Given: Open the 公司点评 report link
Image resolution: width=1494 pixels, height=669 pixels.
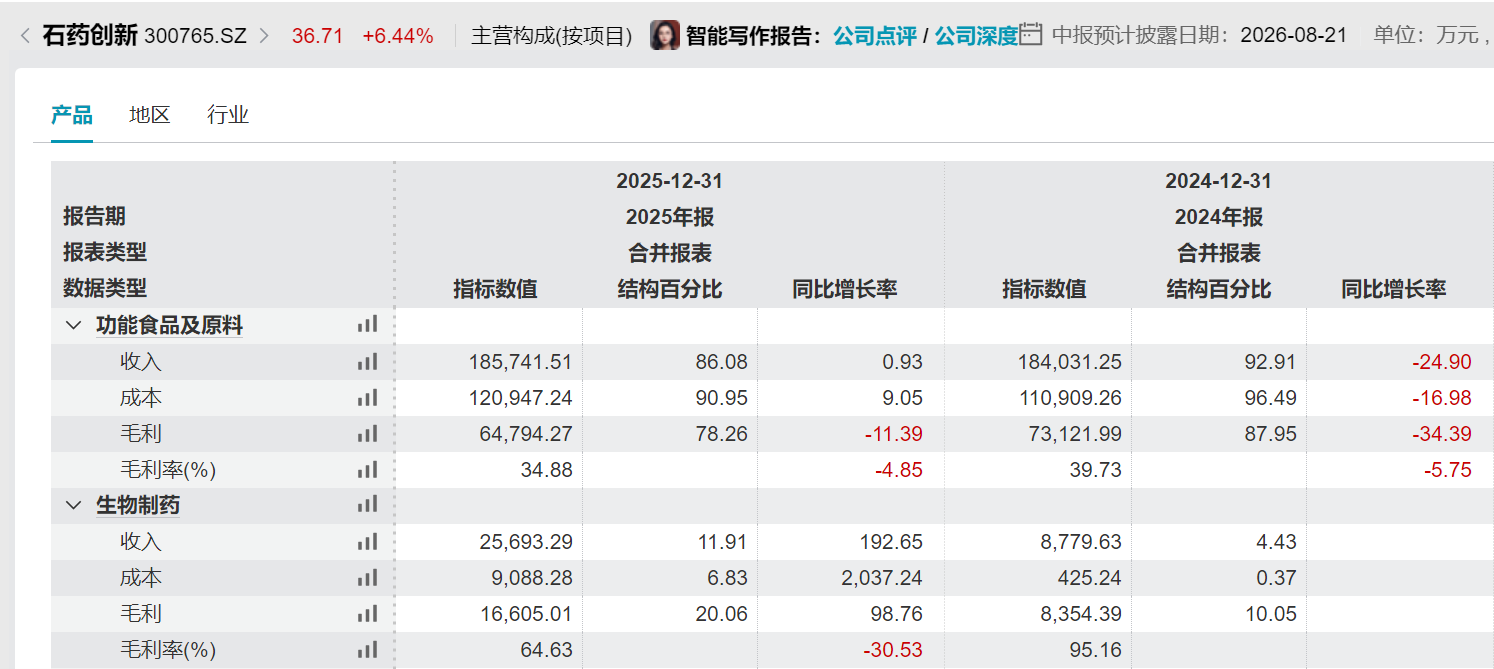Looking at the screenshot, I should point(874,36).
